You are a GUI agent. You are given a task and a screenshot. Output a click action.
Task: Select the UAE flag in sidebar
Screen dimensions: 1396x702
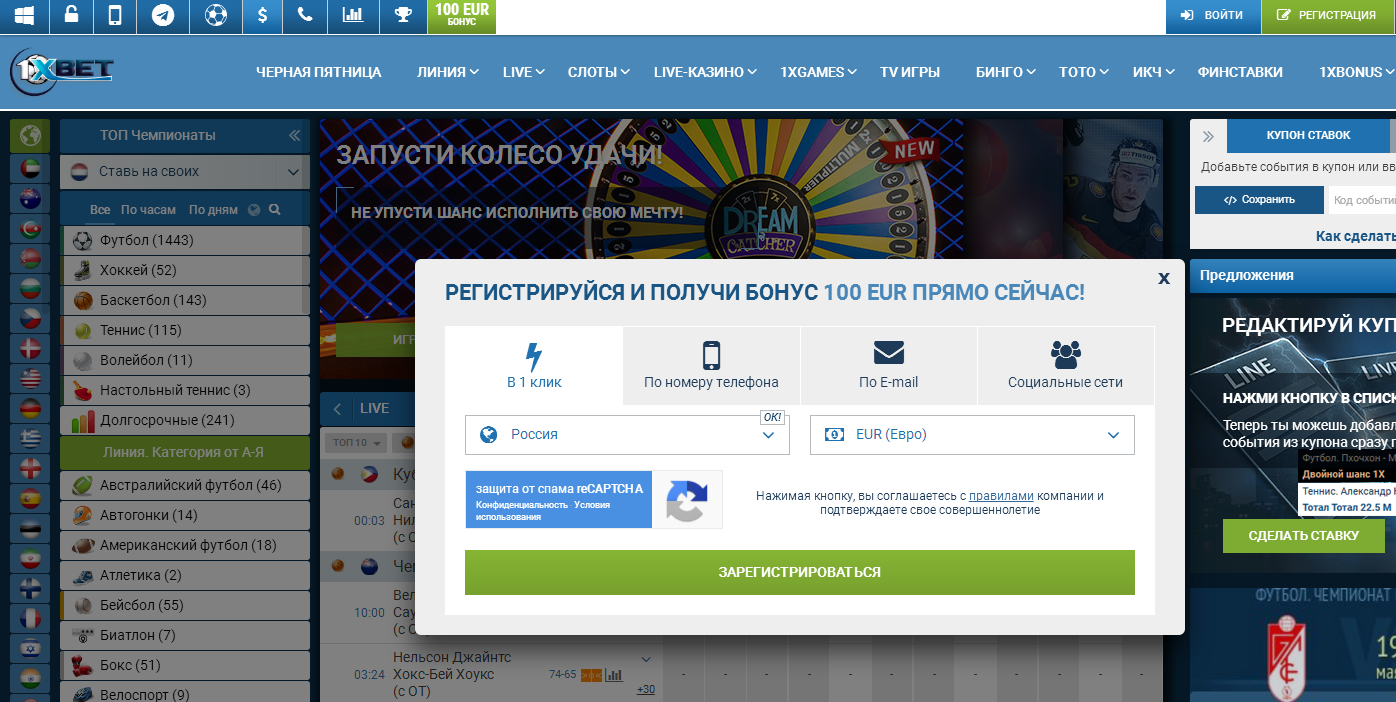[x=30, y=169]
